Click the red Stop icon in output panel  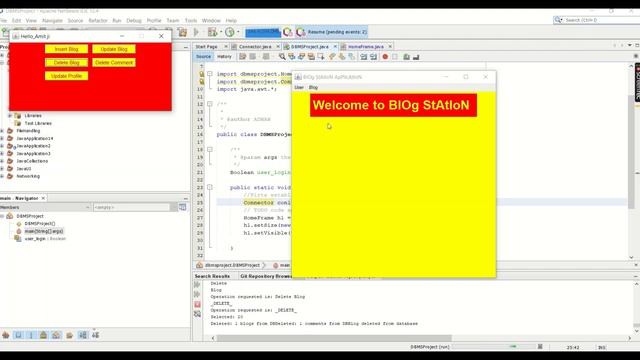click(198, 304)
